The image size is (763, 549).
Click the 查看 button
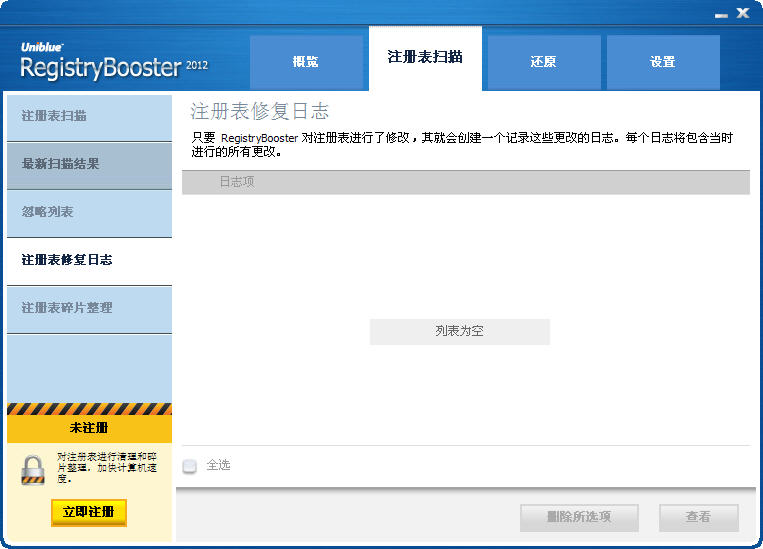(x=699, y=517)
